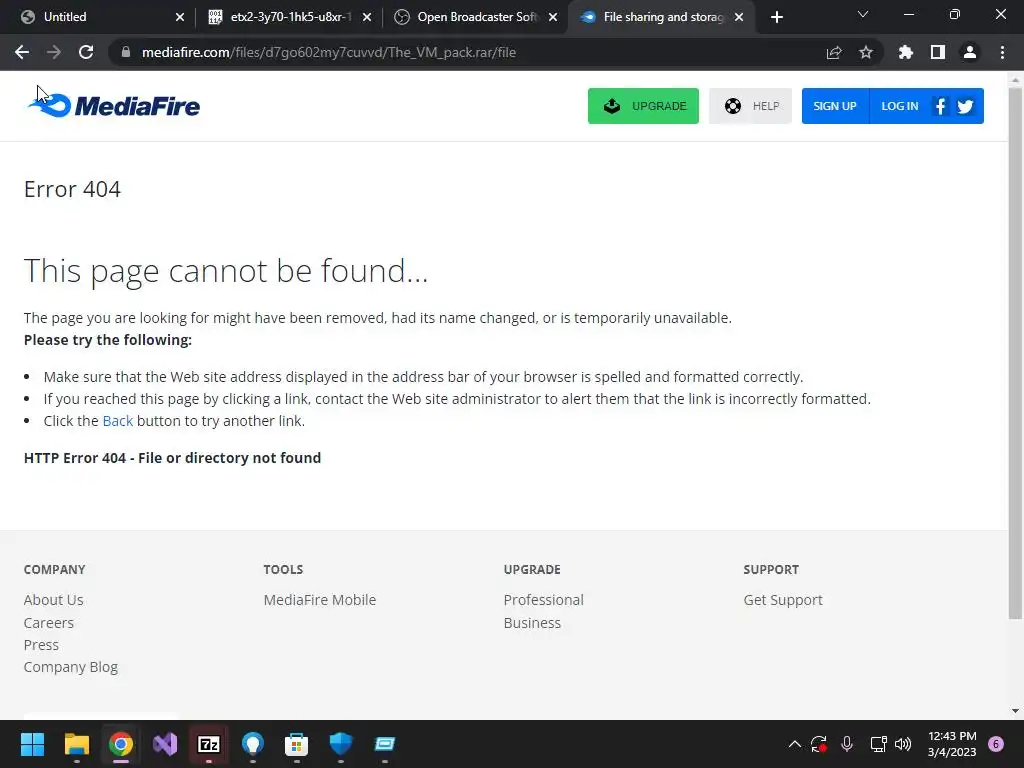This screenshot has width=1024, height=768.
Task: Click the scrollbar down arrow
Action: click(x=1015, y=711)
